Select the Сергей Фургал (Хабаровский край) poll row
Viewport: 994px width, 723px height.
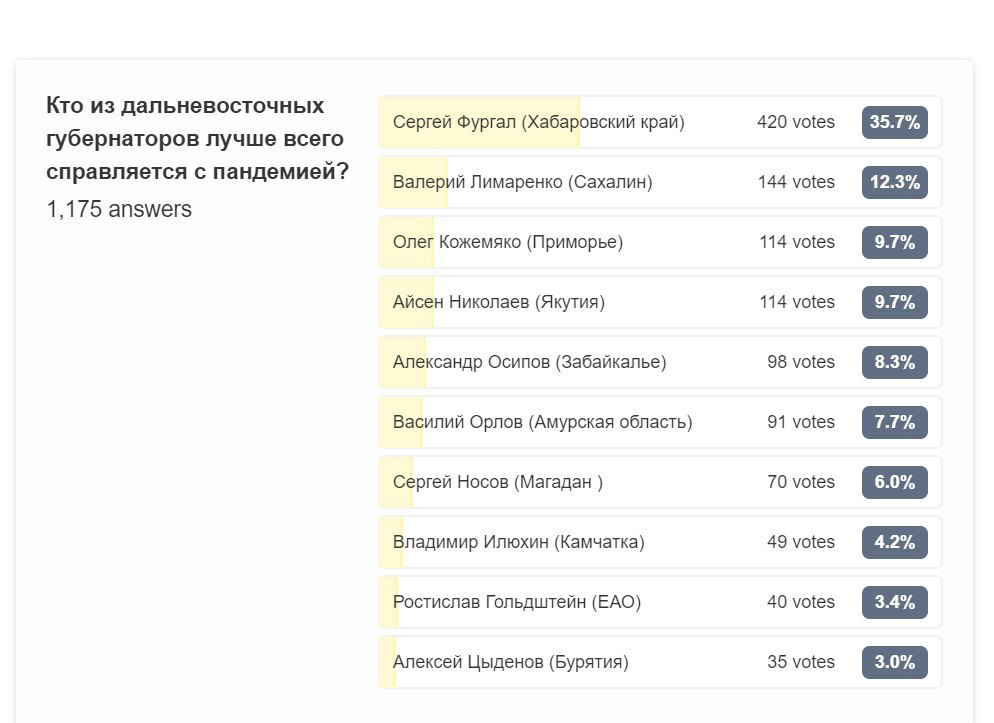[x=660, y=122]
